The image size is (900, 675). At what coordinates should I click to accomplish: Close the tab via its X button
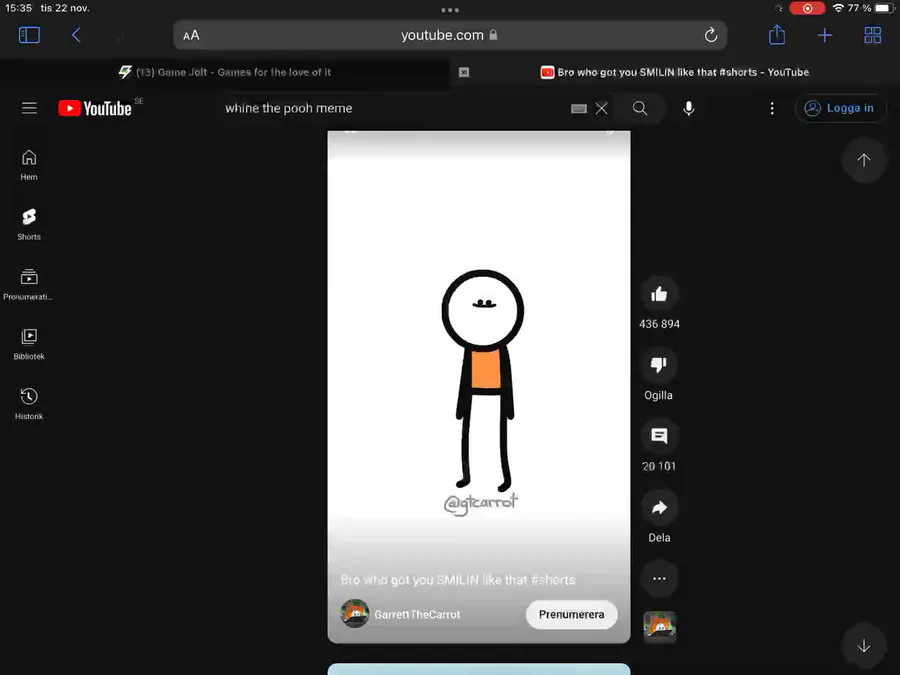click(x=464, y=72)
